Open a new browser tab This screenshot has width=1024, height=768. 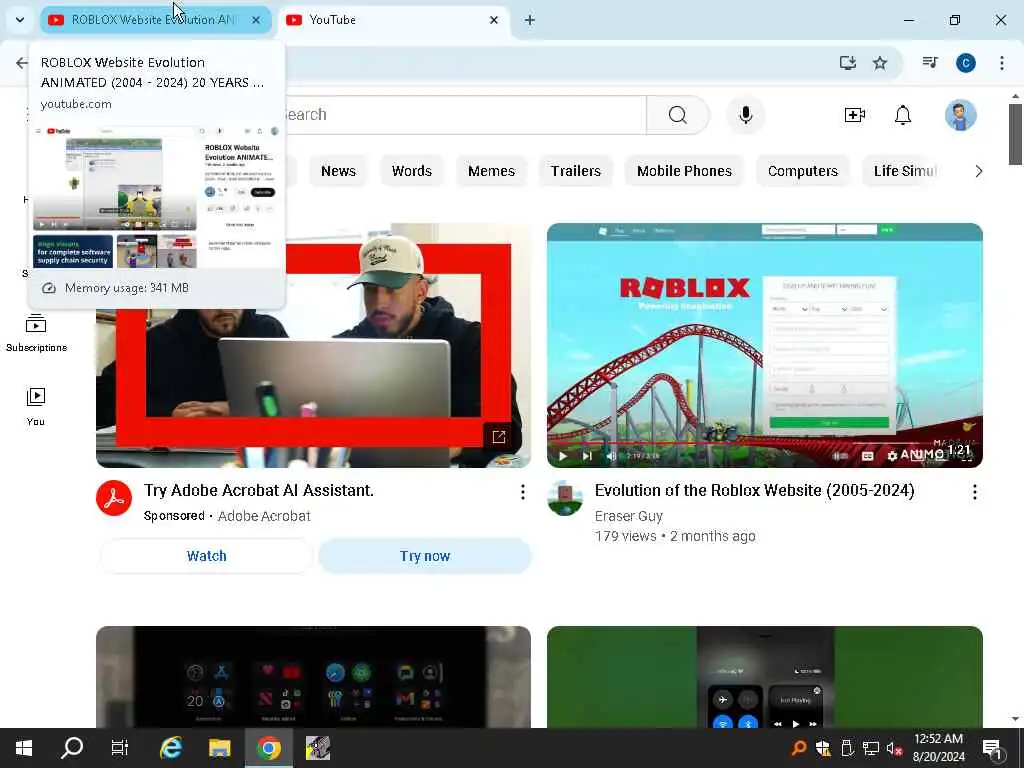coord(530,20)
